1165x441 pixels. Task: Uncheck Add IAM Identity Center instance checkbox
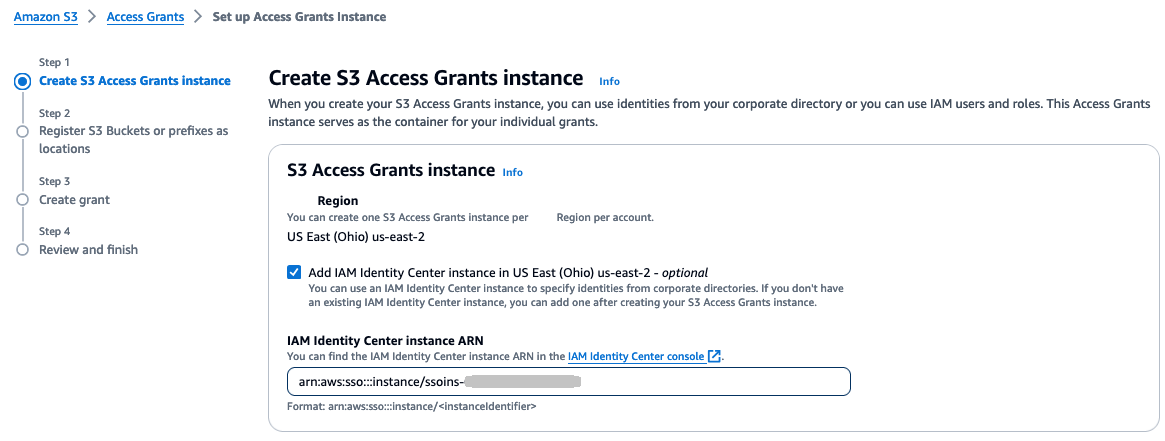click(294, 272)
